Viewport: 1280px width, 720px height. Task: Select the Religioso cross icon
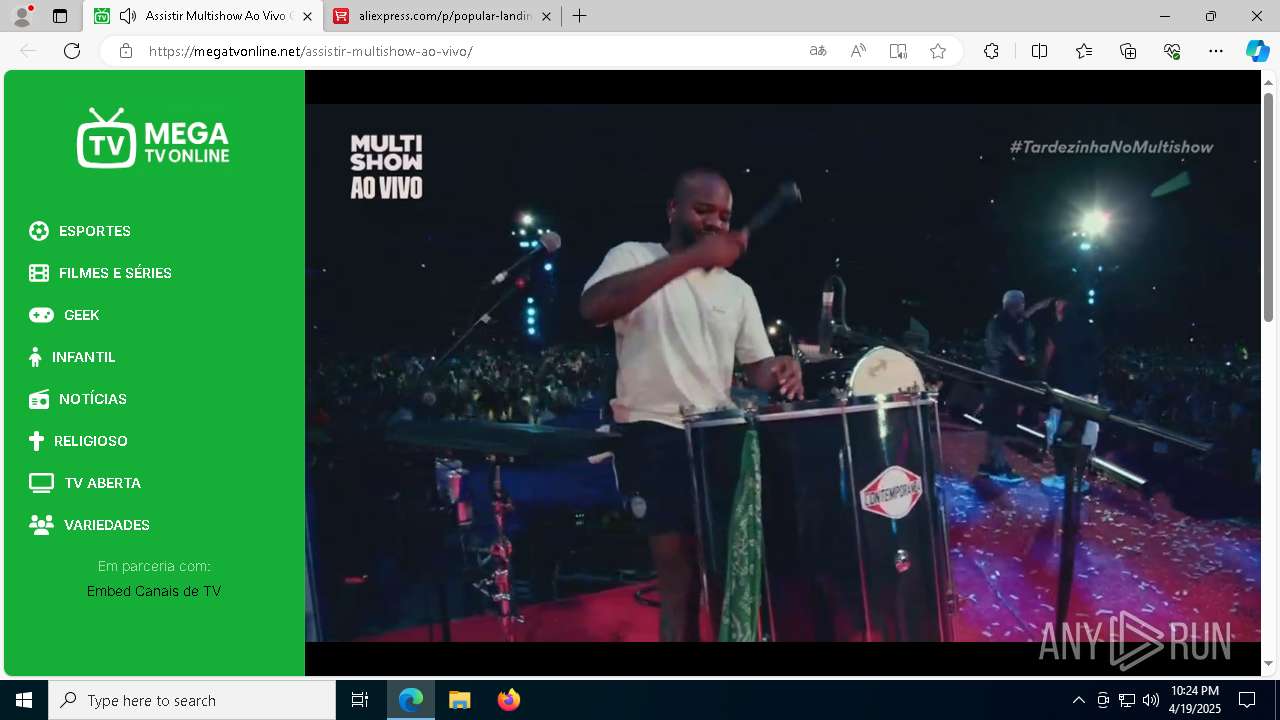(x=37, y=441)
